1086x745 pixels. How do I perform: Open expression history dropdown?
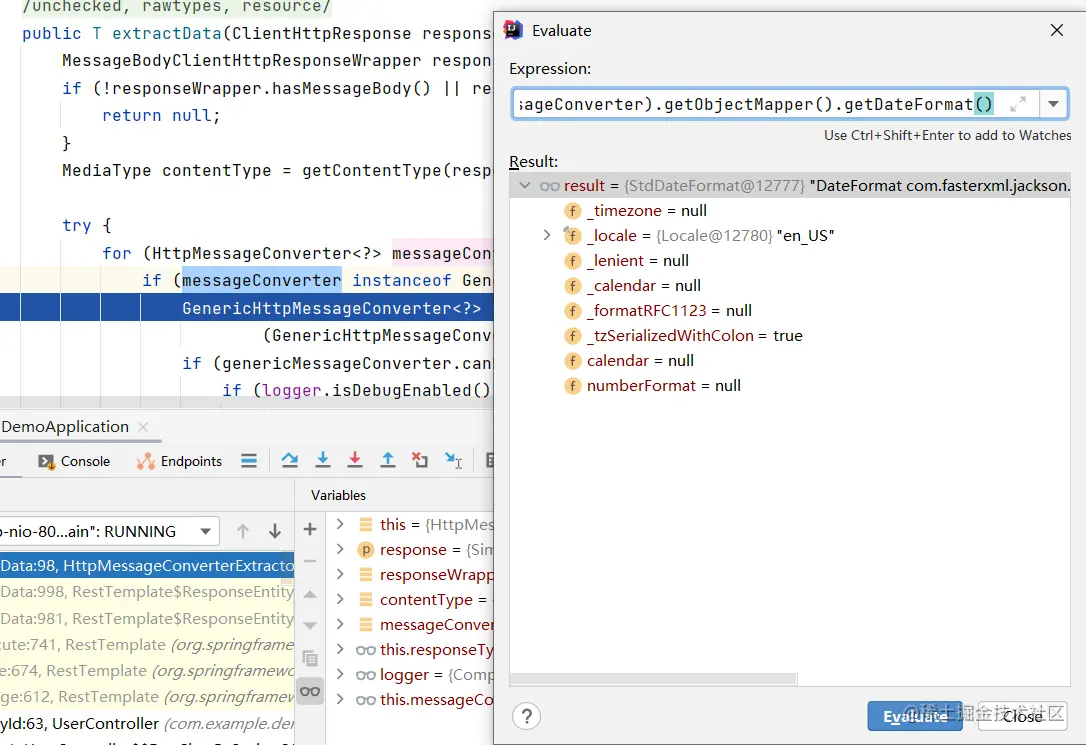click(x=1053, y=105)
